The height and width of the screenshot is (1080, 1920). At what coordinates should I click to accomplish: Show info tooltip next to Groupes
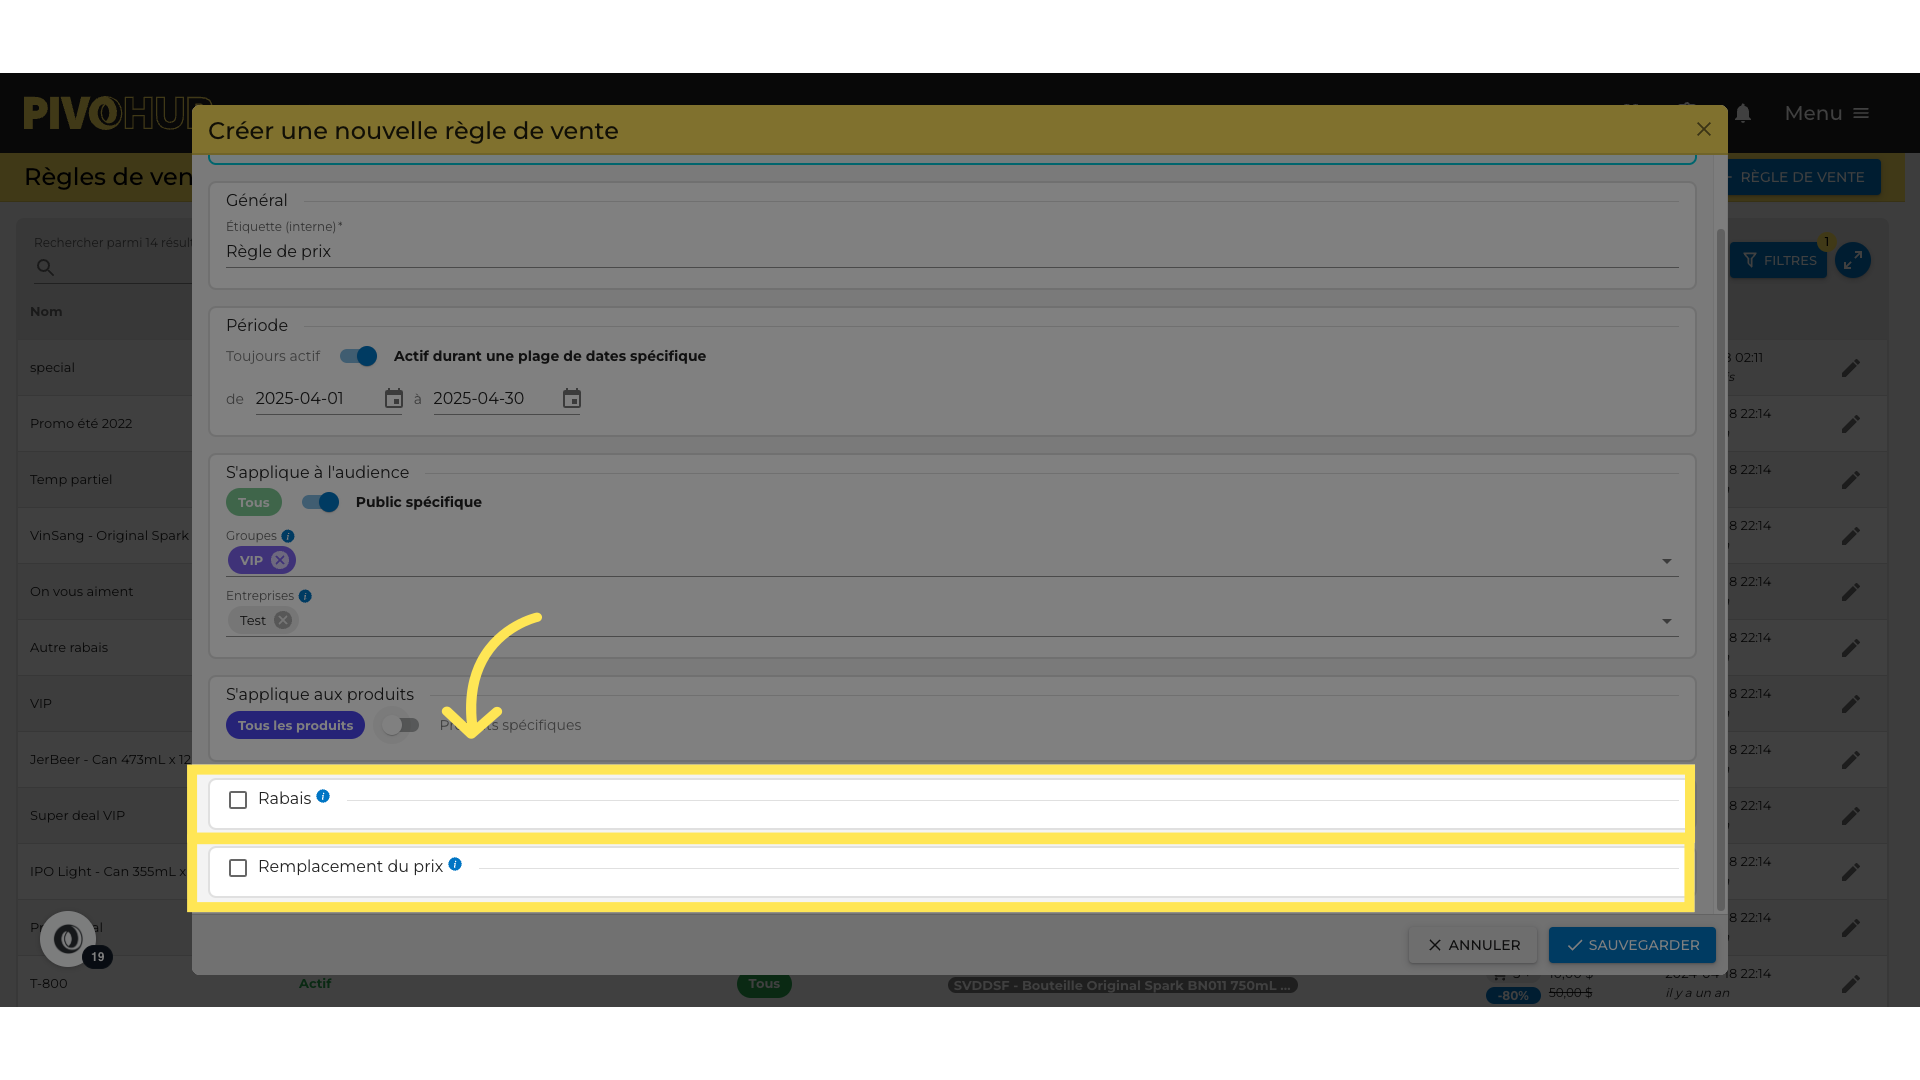288,536
